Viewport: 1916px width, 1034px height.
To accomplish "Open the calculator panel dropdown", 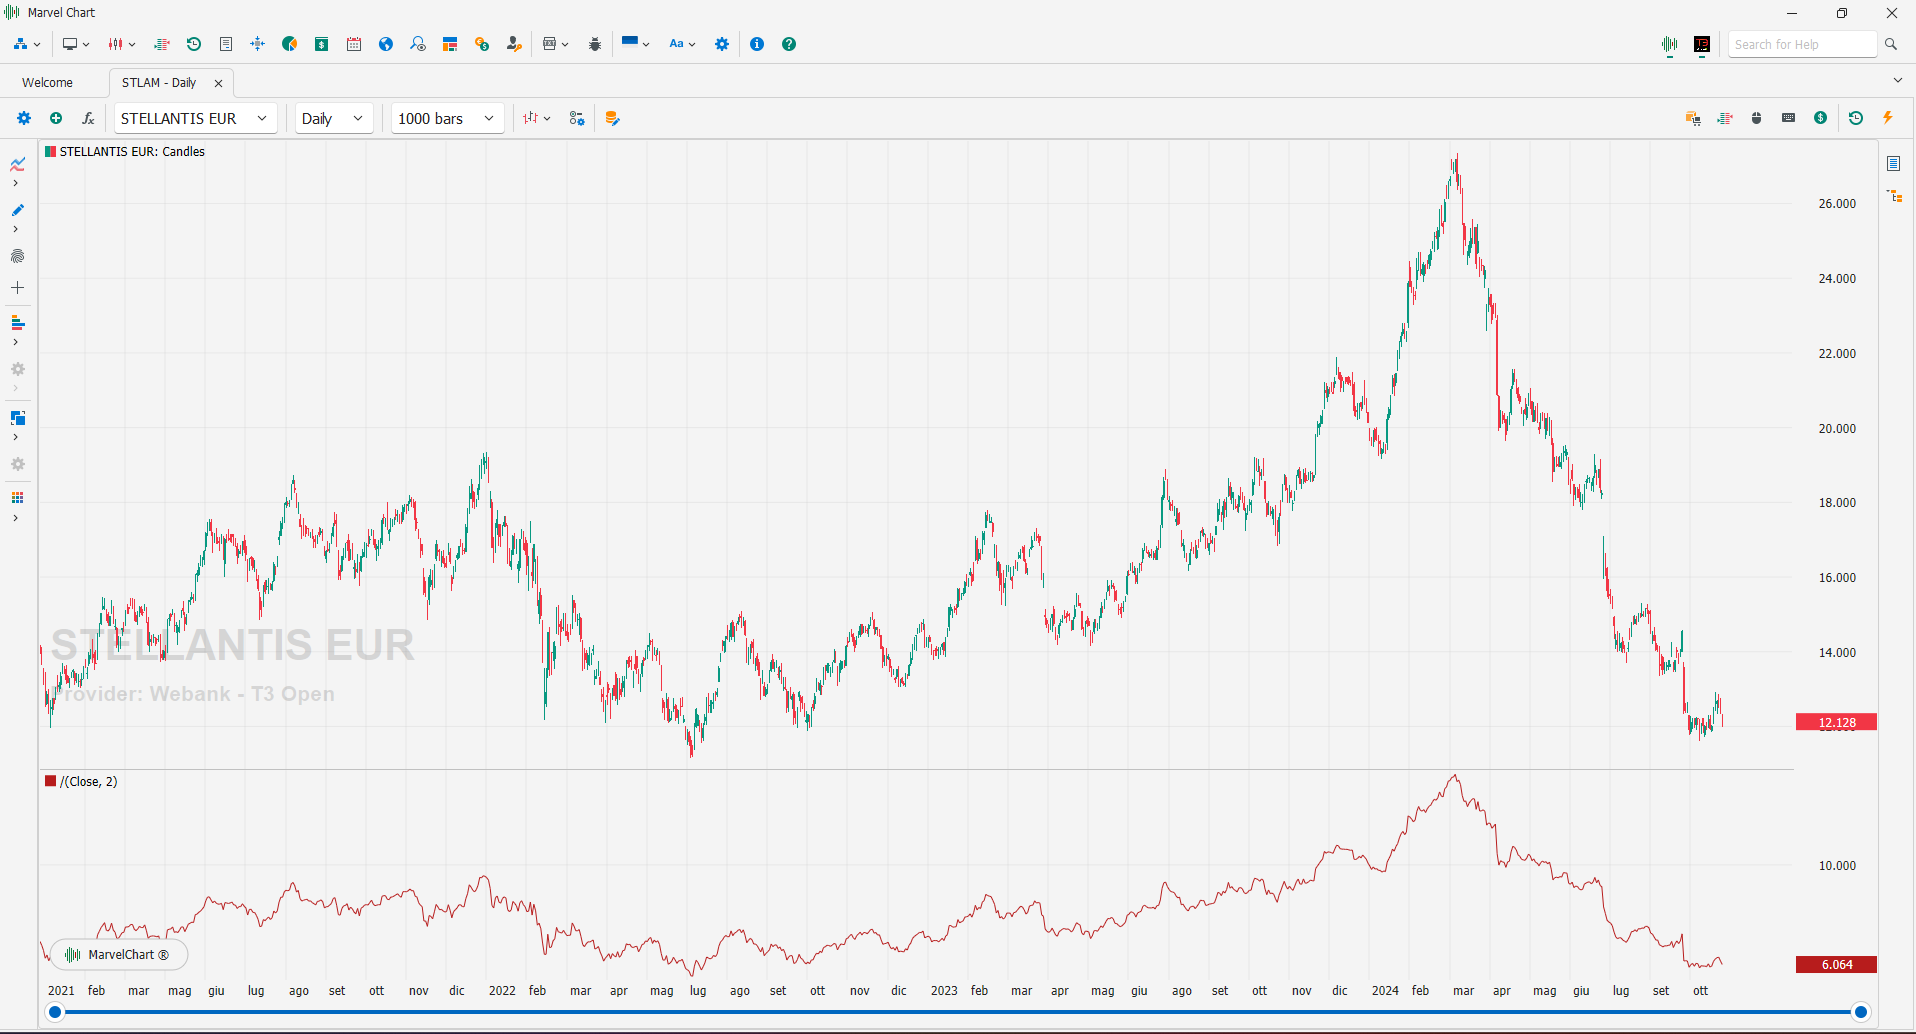I will 555,44.
